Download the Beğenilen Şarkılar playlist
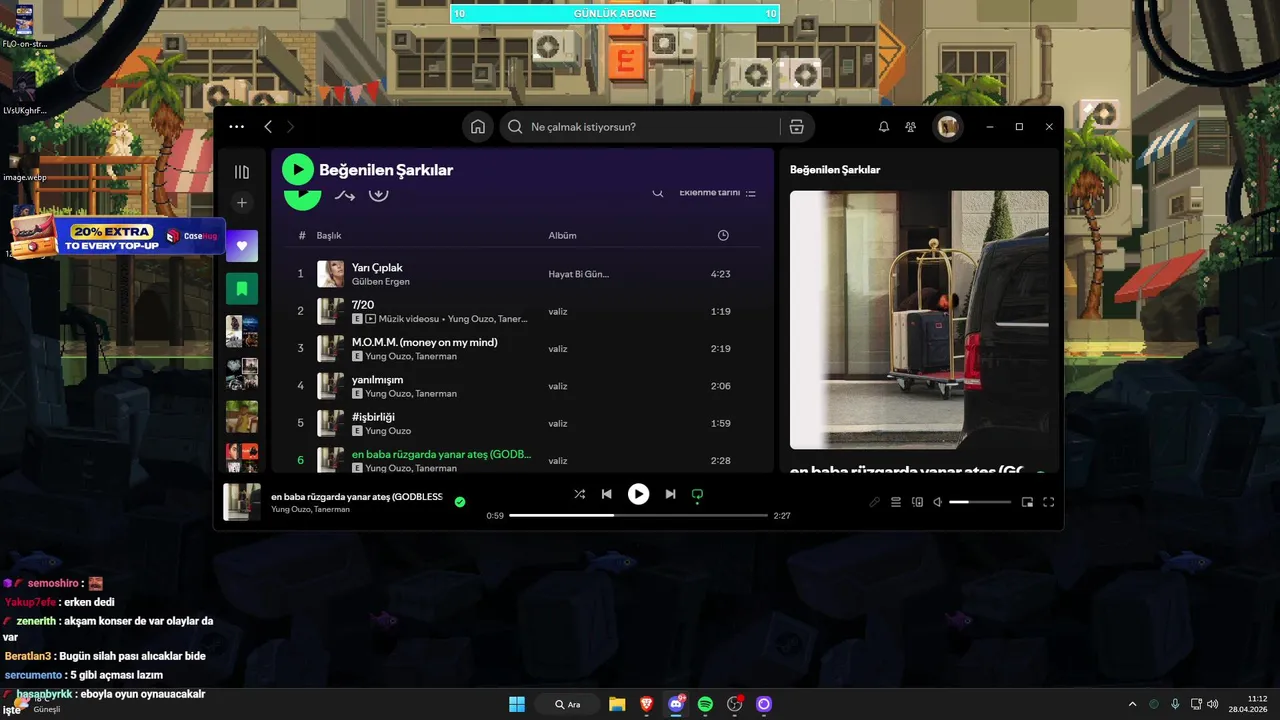 [378, 194]
